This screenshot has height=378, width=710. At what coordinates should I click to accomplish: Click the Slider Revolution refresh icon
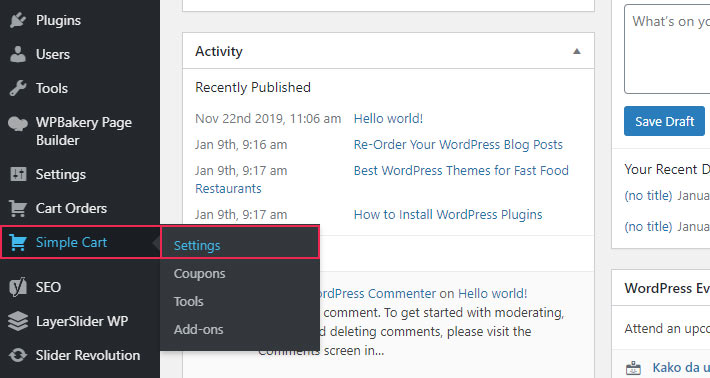18,355
